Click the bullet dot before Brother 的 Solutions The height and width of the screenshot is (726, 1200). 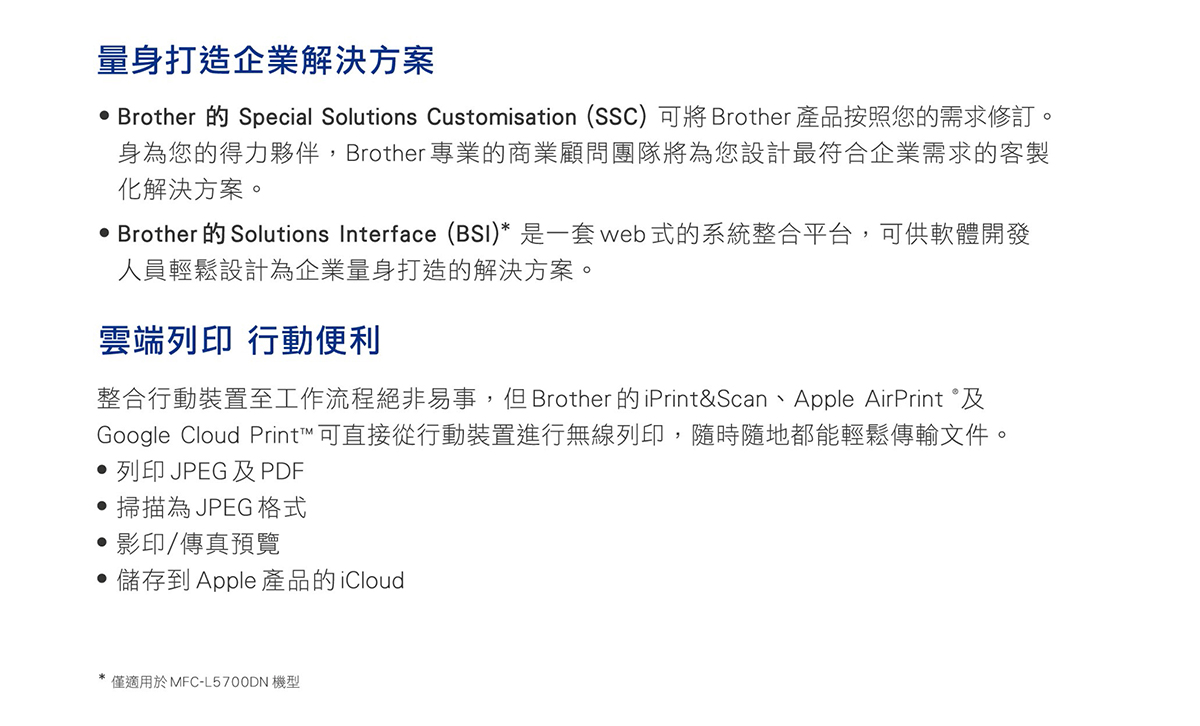pyautogui.click(x=103, y=235)
